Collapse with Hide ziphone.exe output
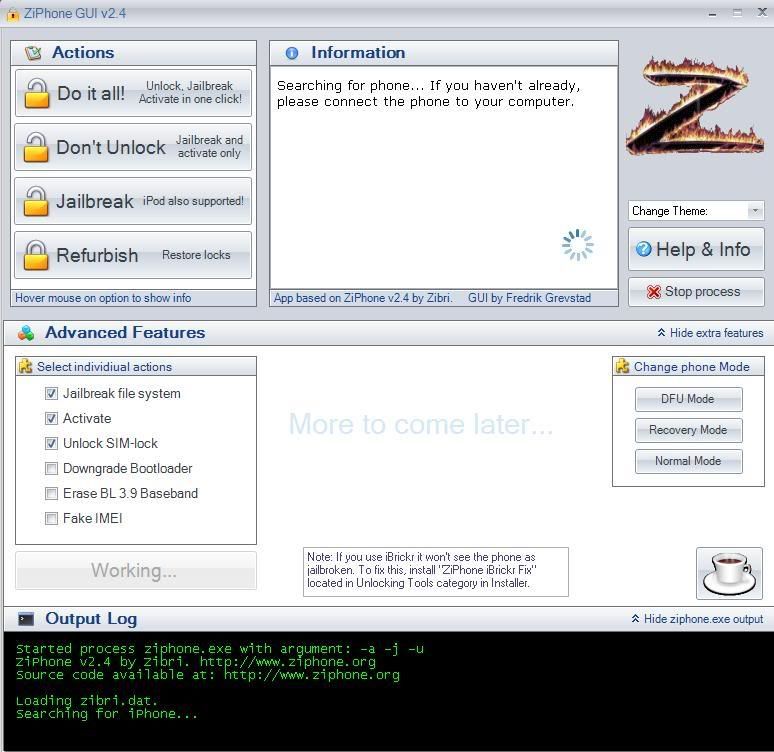 [697, 619]
